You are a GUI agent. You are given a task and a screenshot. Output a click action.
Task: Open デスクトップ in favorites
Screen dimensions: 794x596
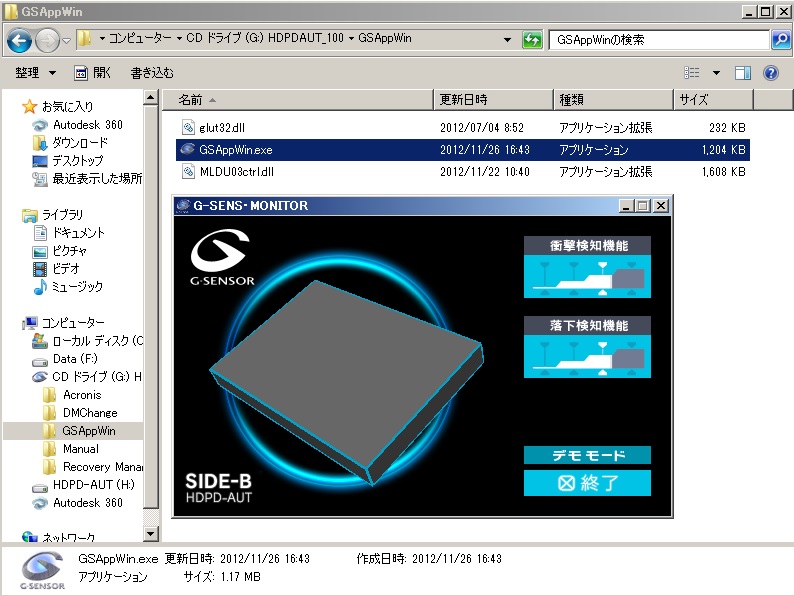[77, 161]
